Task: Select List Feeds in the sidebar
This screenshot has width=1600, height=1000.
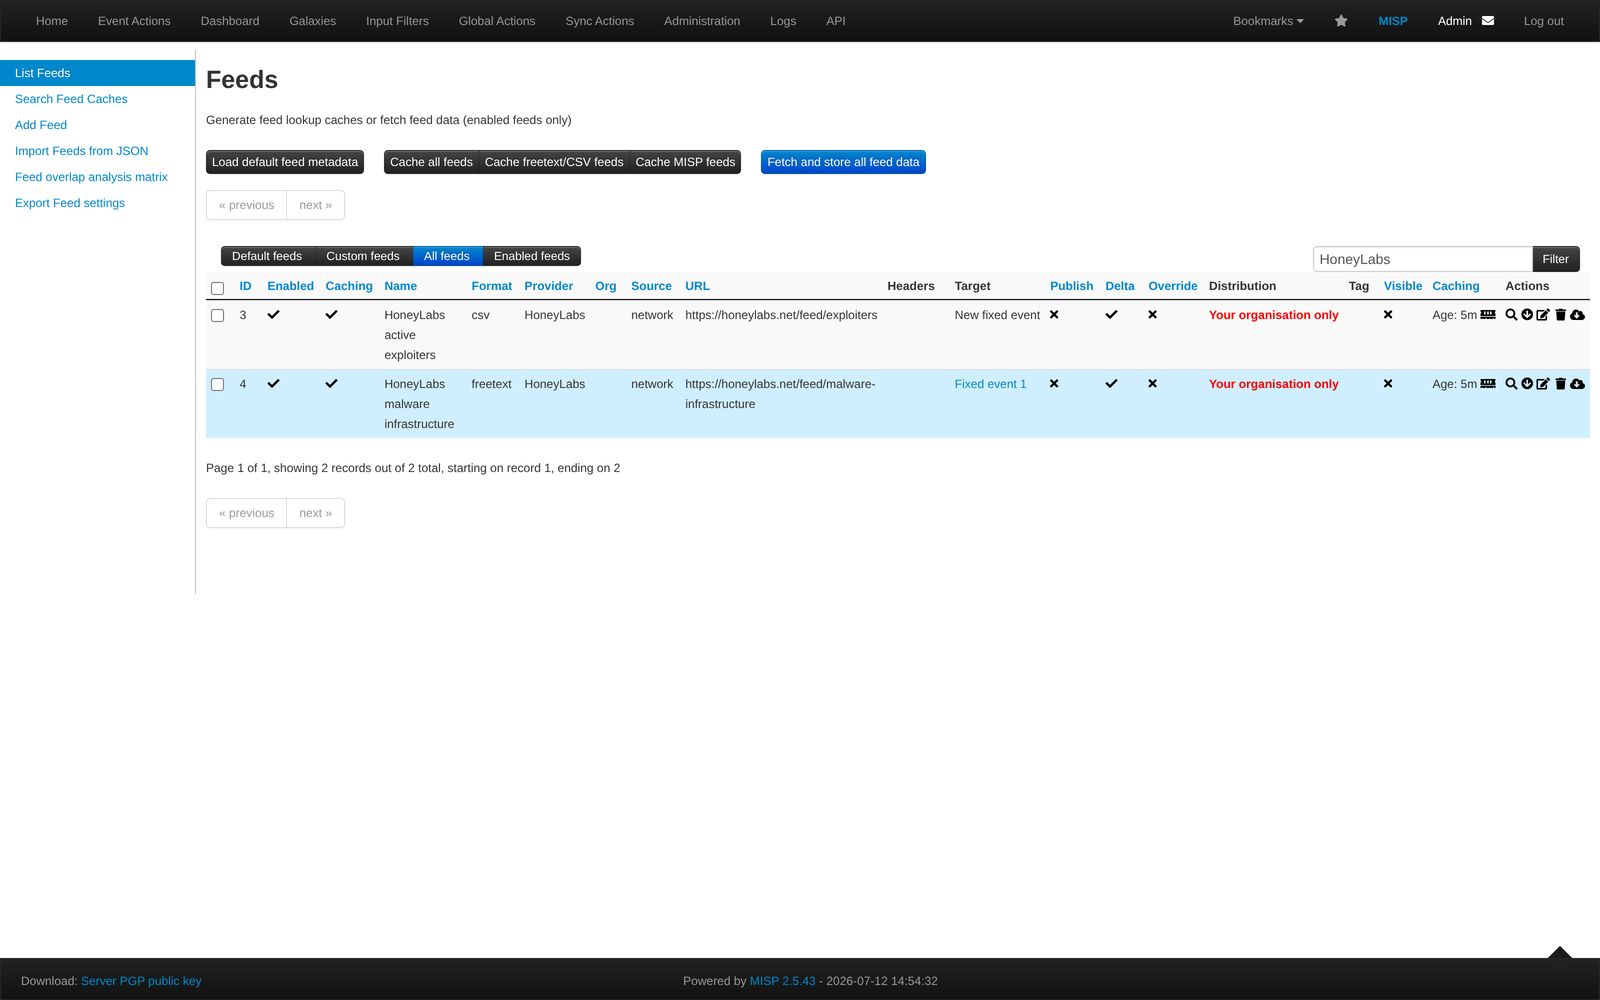Action: point(97,73)
